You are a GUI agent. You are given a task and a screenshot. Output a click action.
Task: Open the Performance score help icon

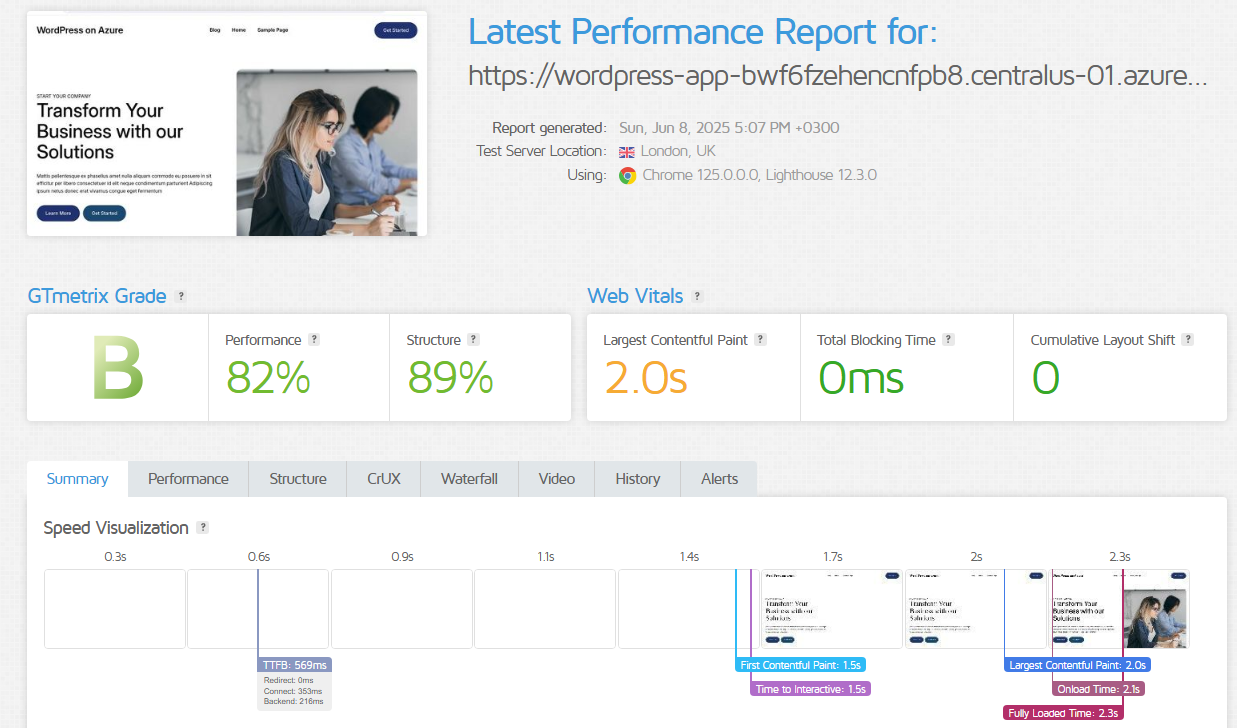[x=314, y=340]
